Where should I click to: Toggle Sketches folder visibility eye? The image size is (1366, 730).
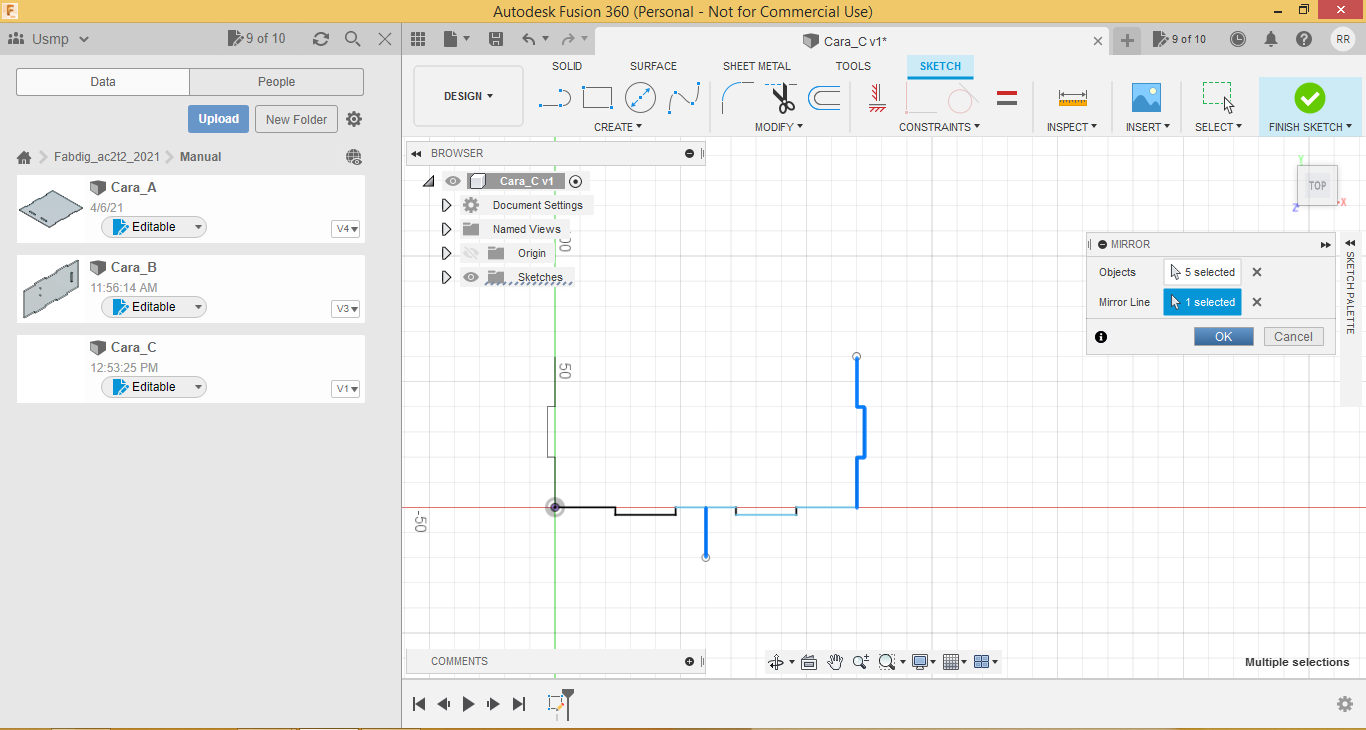(471, 277)
